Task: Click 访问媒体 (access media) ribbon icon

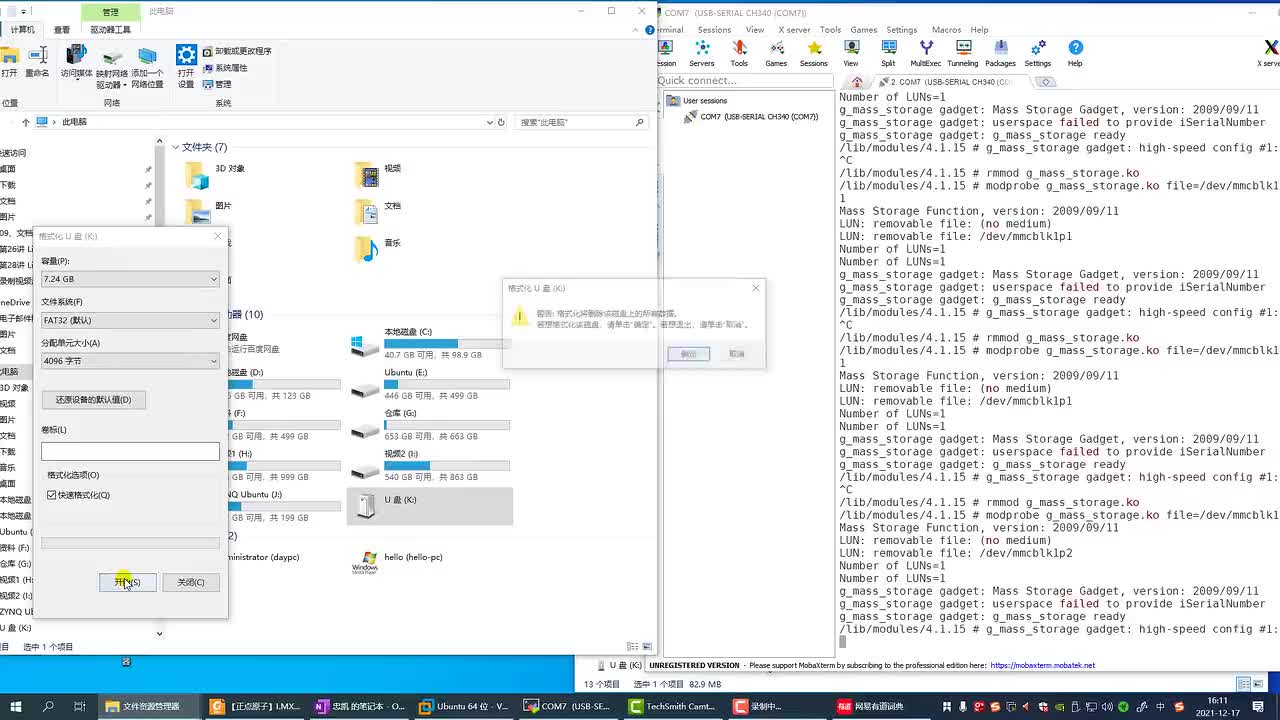Action: (x=77, y=62)
